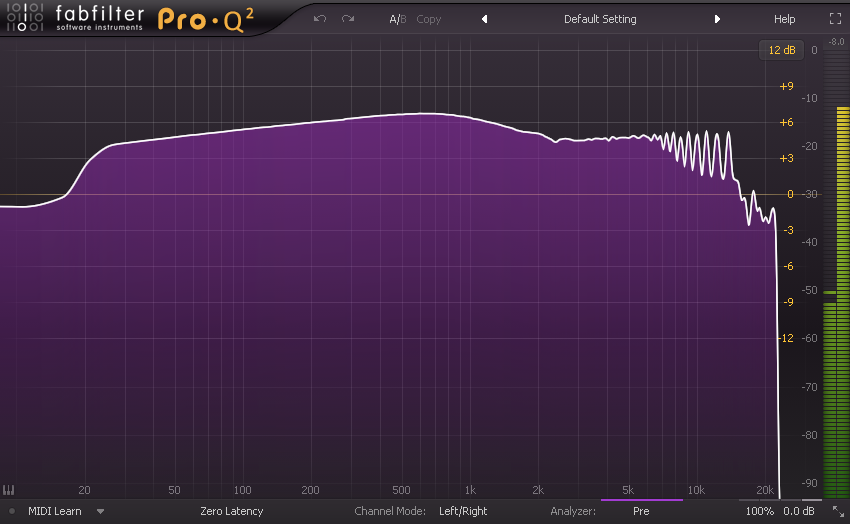Change Left/Right channel mode

tap(463, 511)
